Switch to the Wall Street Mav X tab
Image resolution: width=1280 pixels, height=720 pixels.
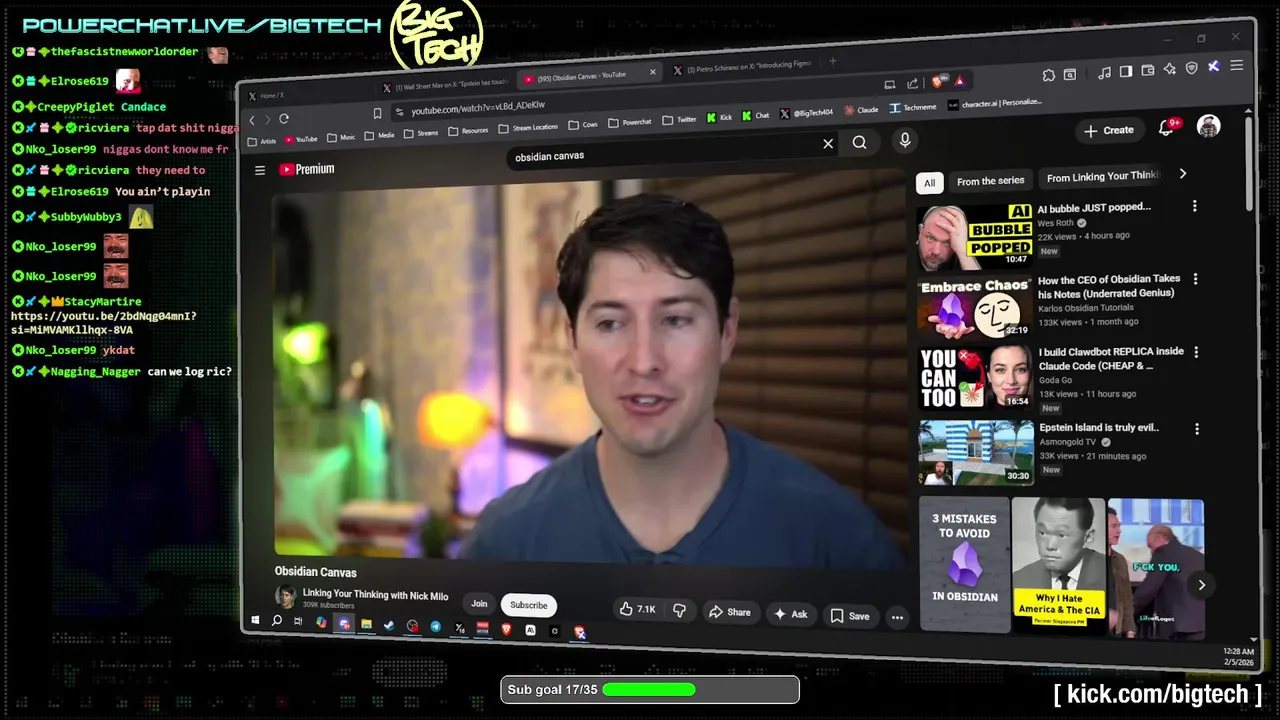pos(445,84)
